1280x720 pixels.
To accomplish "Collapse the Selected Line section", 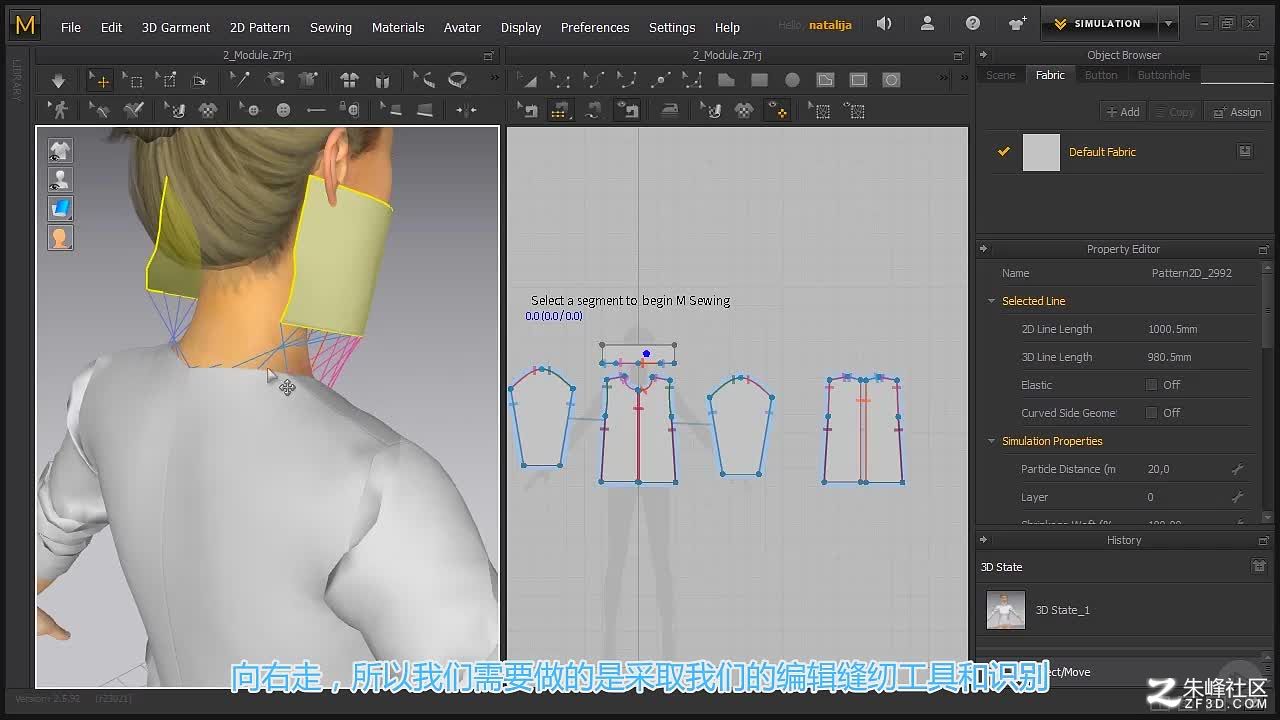I will pos(992,301).
